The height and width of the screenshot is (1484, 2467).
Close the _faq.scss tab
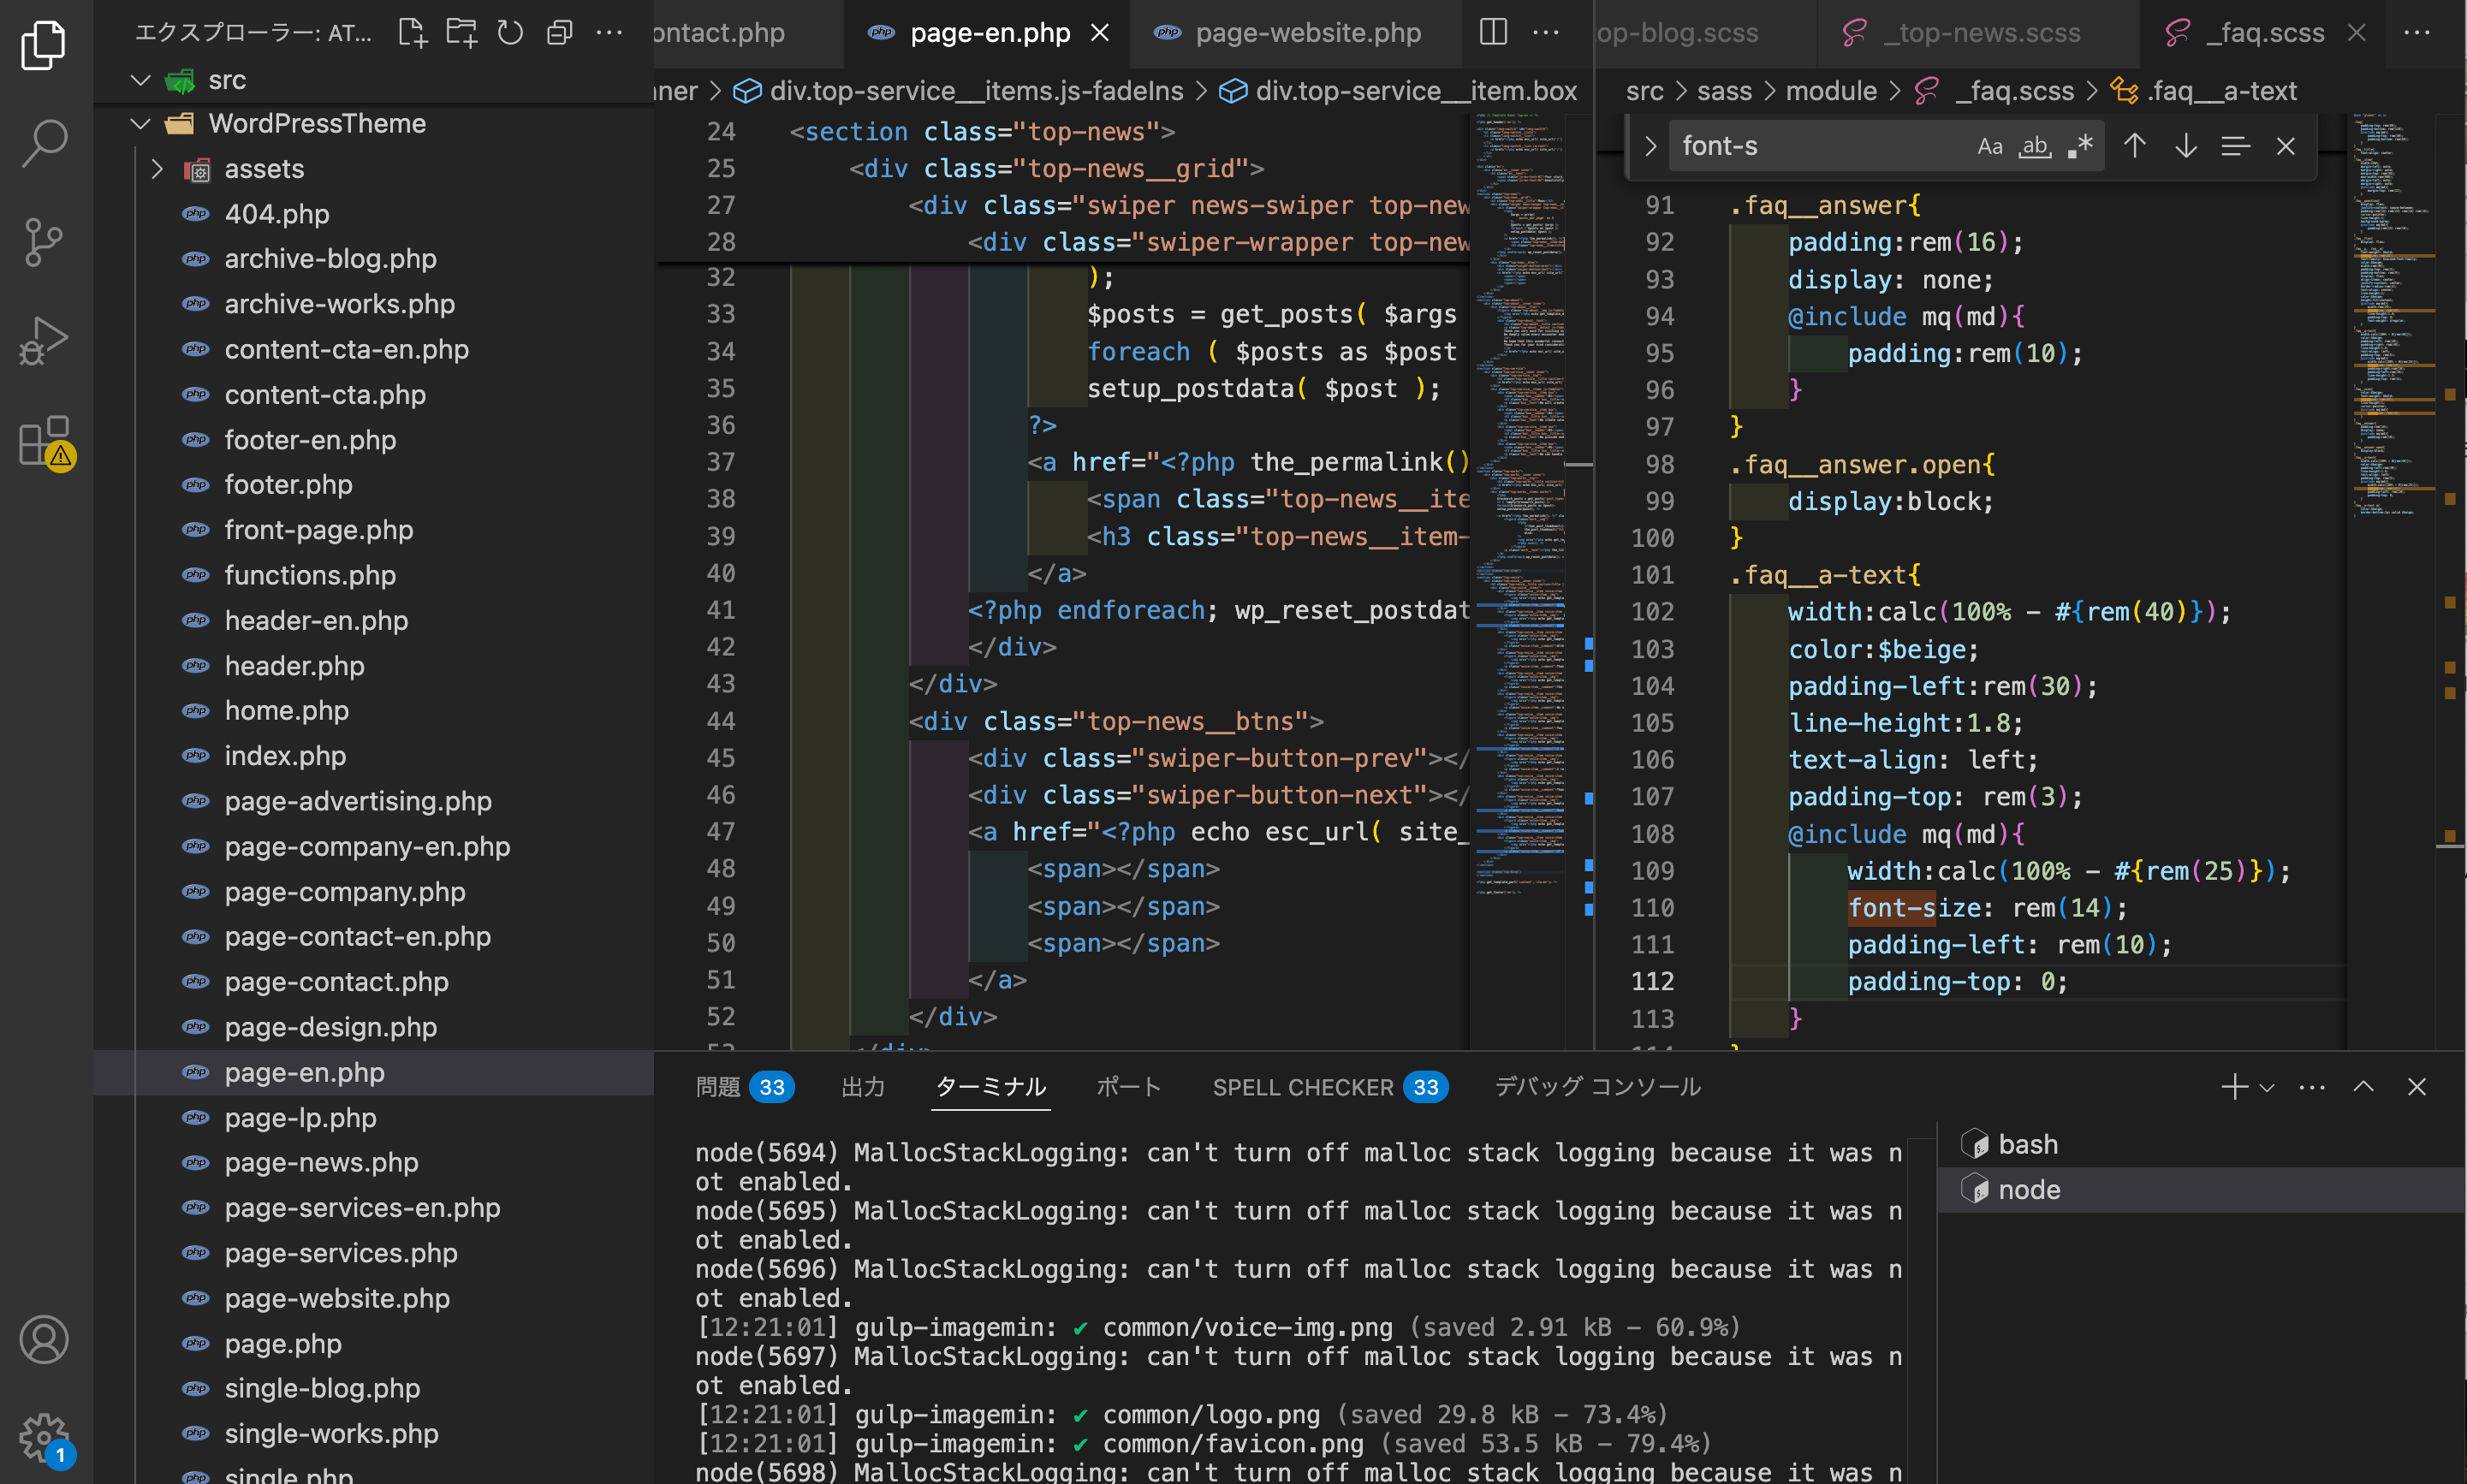click(x=2357, y=33)
